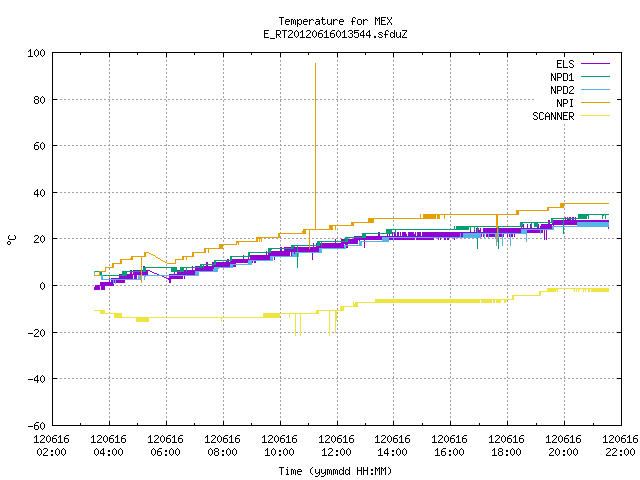Click the y-axis tick label 20
This screenshot has height=480, width=640.
(x=40, y=239)
